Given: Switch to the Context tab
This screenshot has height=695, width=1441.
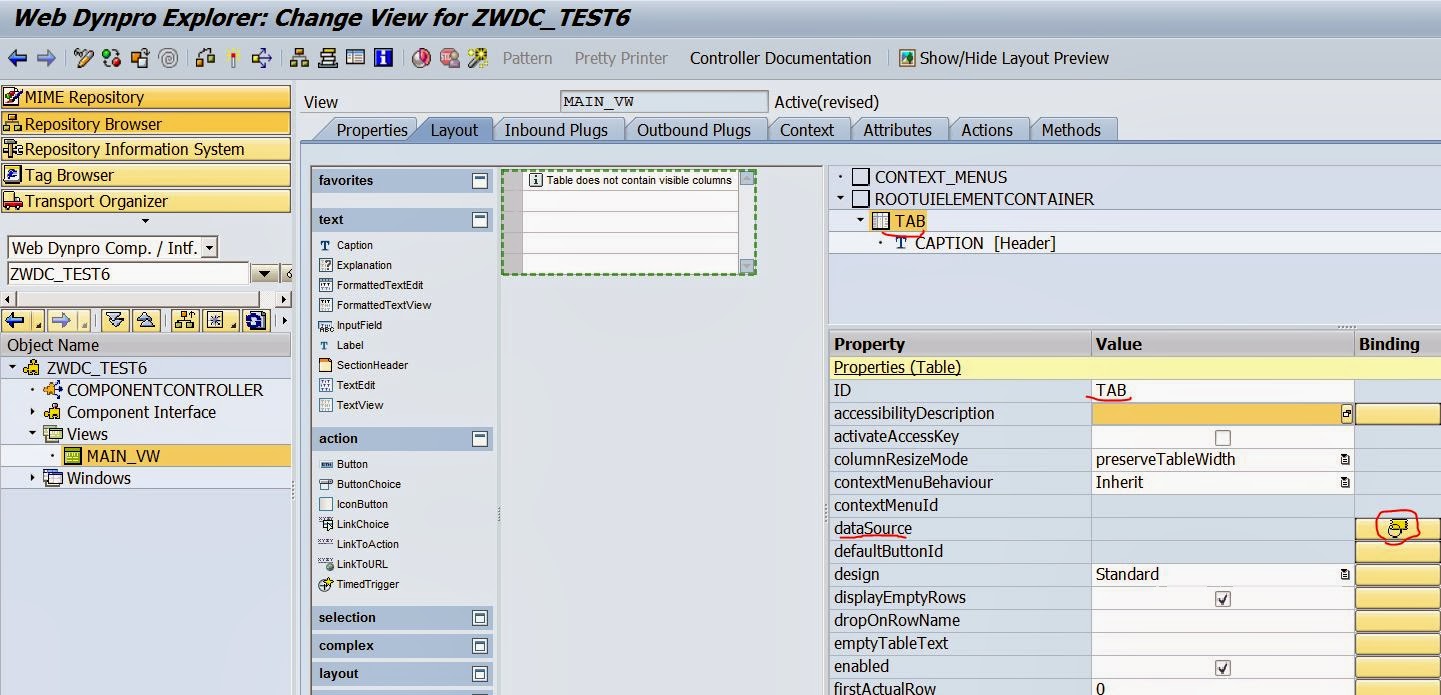Looking at the screenshot, I should click(807, 130).
